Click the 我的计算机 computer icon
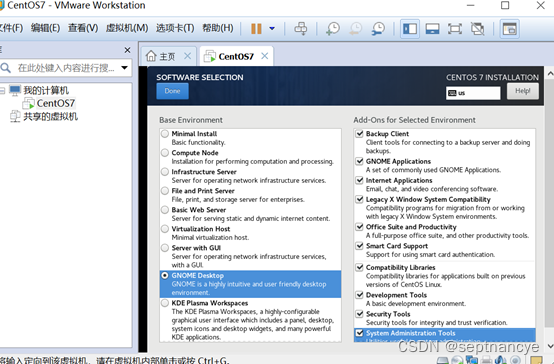The height and width of the screenshot is (364, 554). click(15, 90)
